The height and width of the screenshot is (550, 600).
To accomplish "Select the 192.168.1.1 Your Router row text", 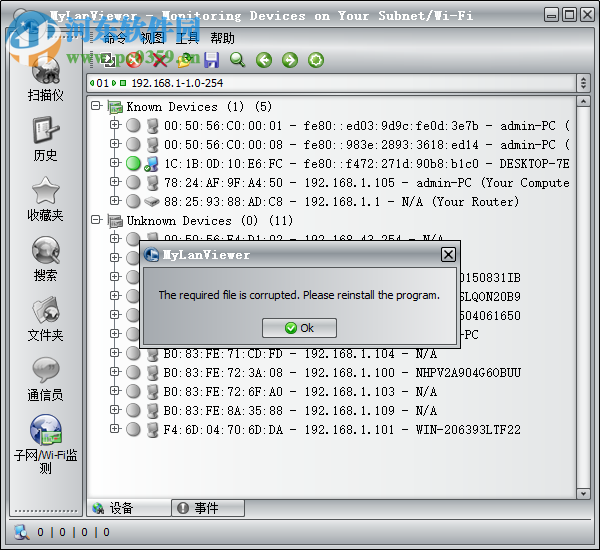I will pyautogui.click(x=341, y=202).
